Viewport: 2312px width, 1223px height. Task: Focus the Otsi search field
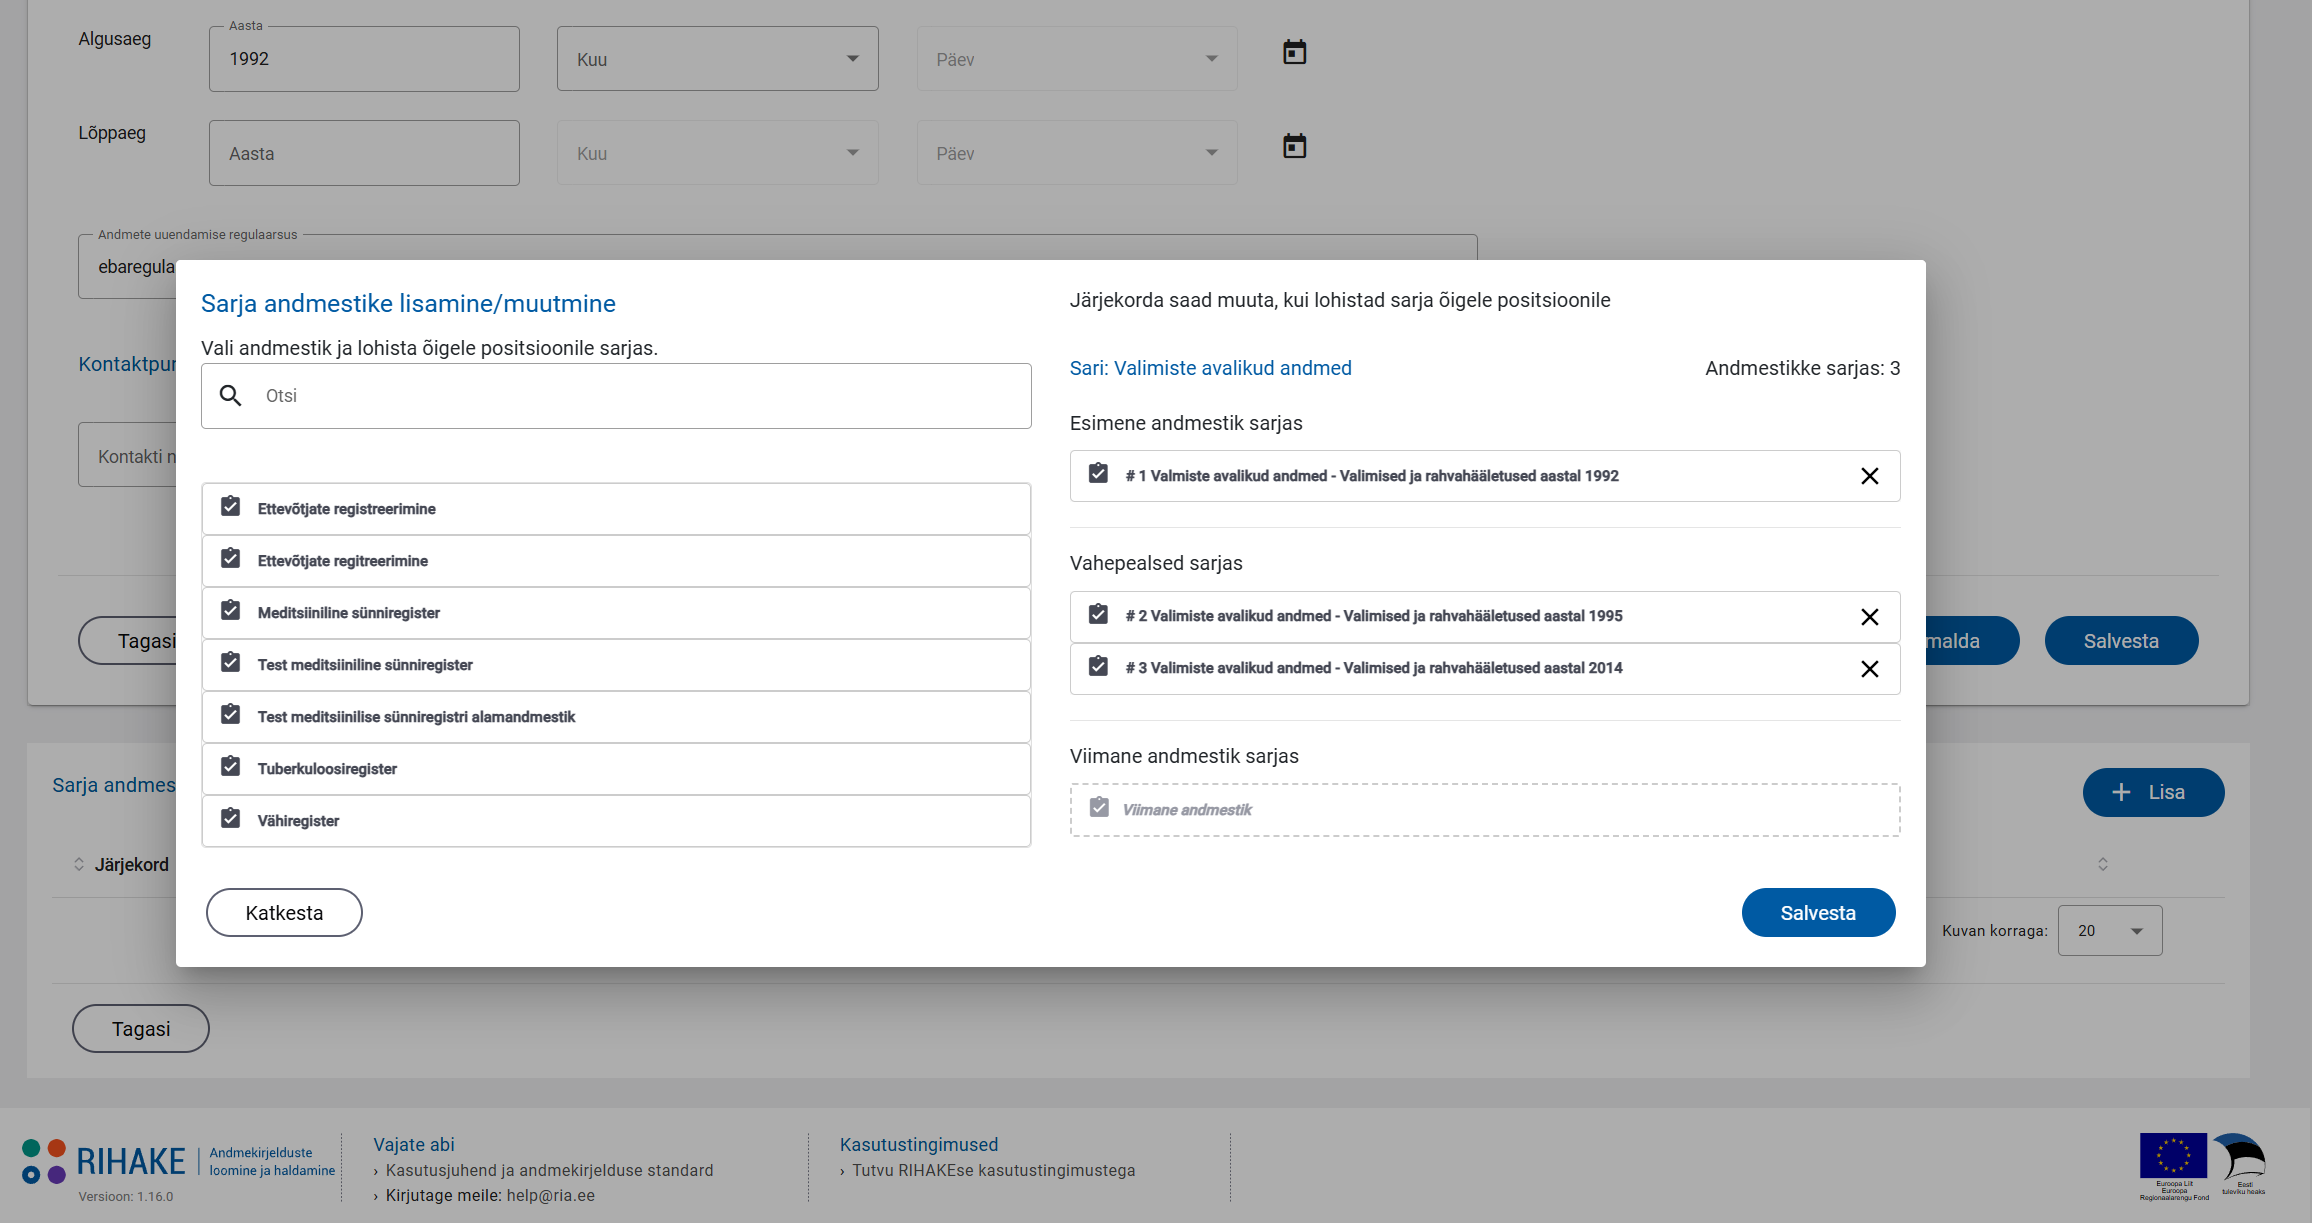[x=640, y=396]
